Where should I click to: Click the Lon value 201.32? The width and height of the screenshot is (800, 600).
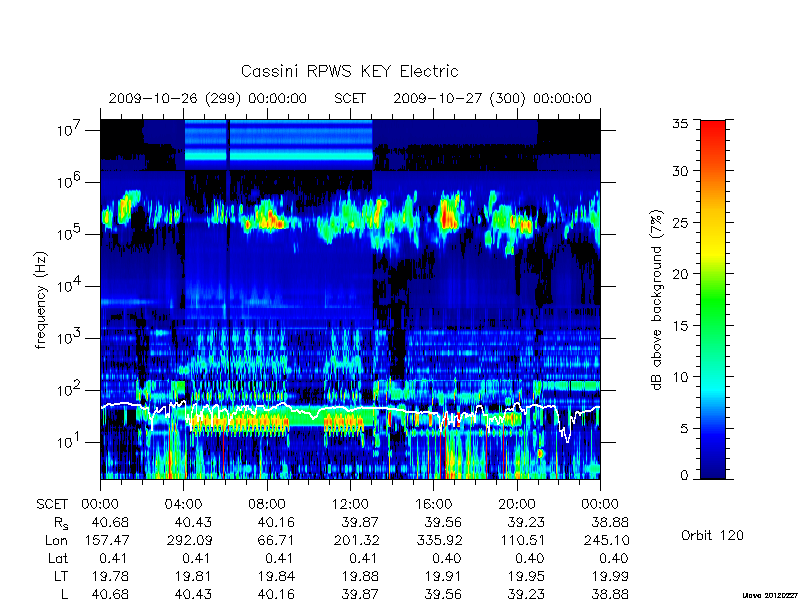coord(356,540)
